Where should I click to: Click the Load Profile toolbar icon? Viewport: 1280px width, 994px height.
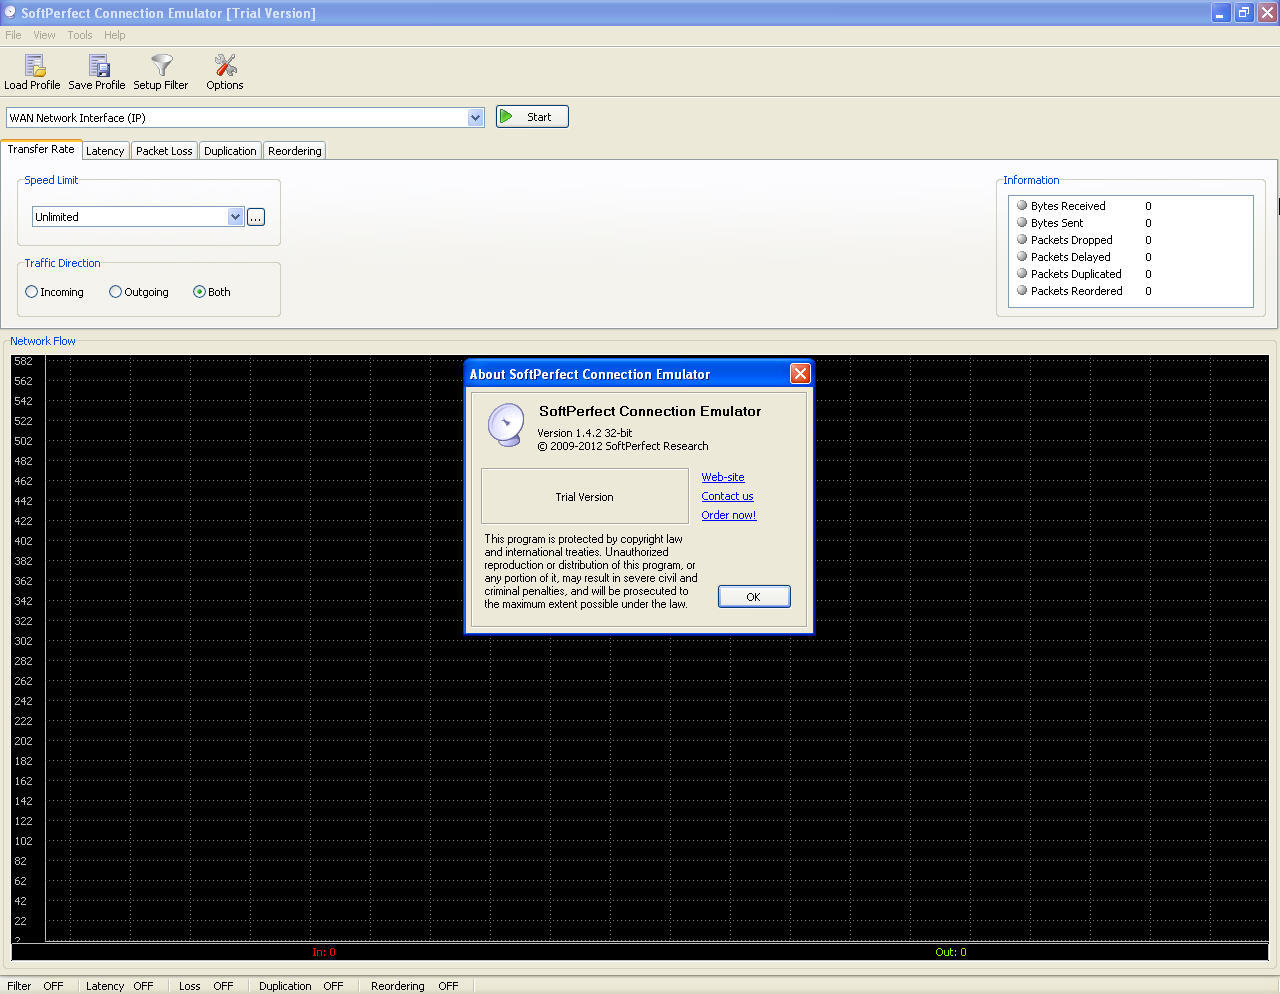click(x=35, y=66)
